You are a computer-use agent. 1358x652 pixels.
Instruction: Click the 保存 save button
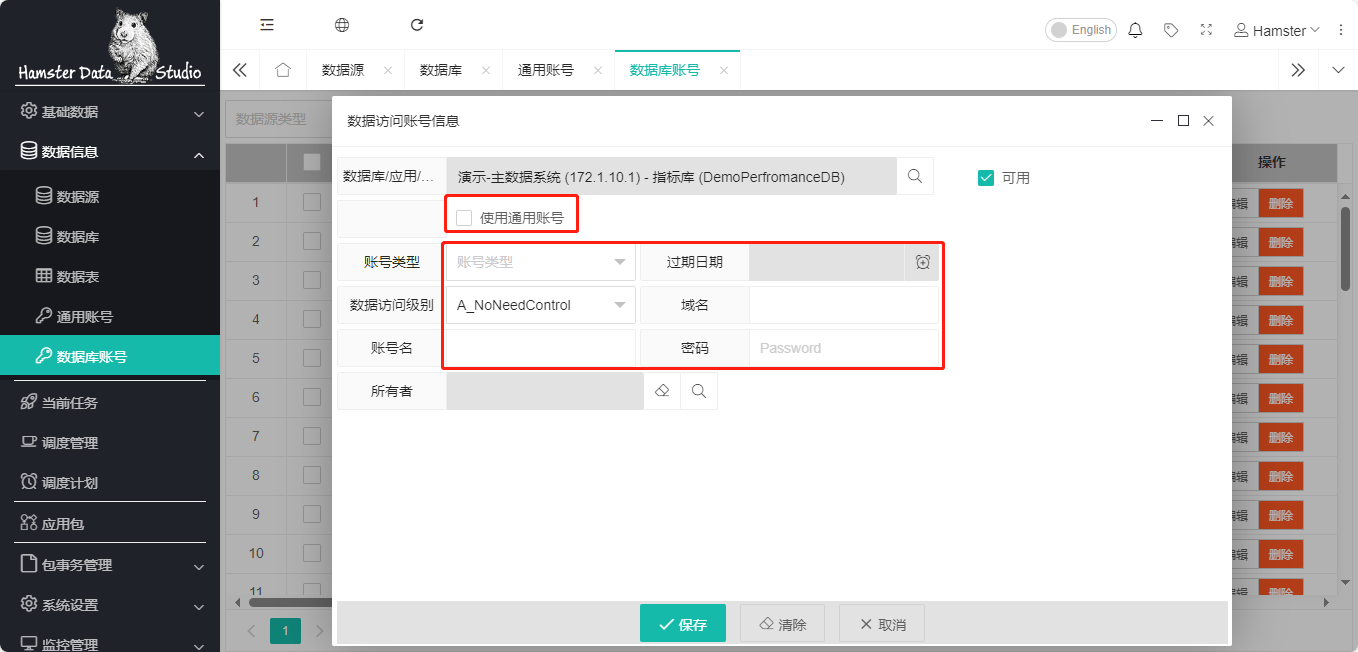click(682, 624)
